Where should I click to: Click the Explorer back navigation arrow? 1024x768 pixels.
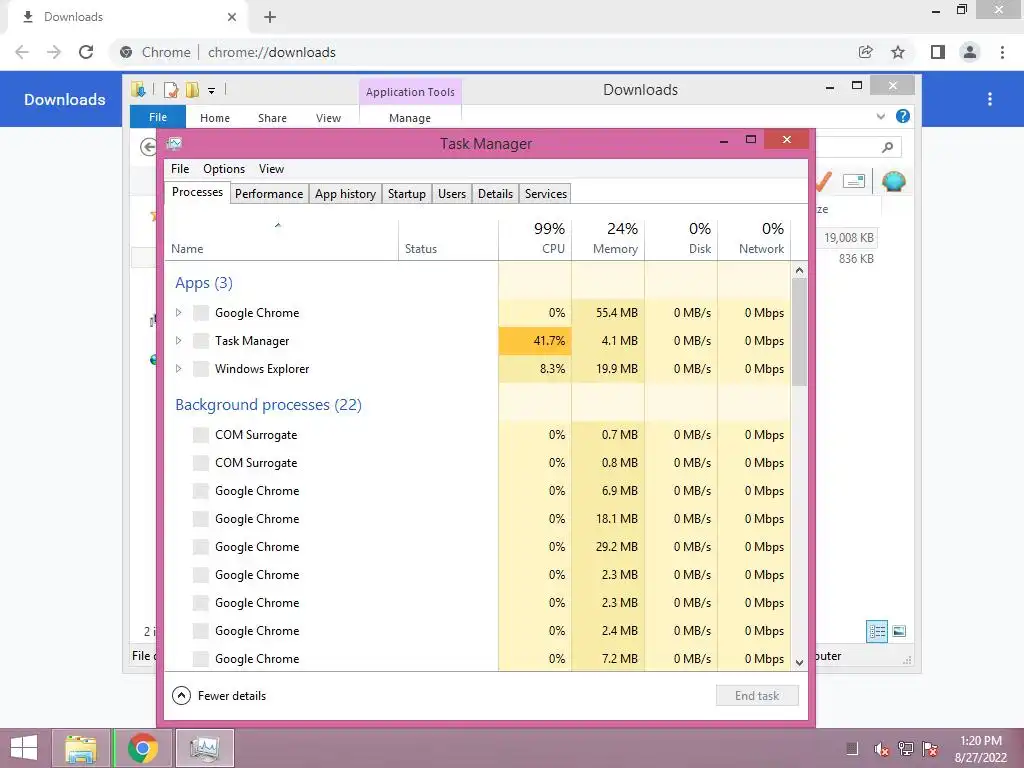pyautogui.click(x=148, y=147)
